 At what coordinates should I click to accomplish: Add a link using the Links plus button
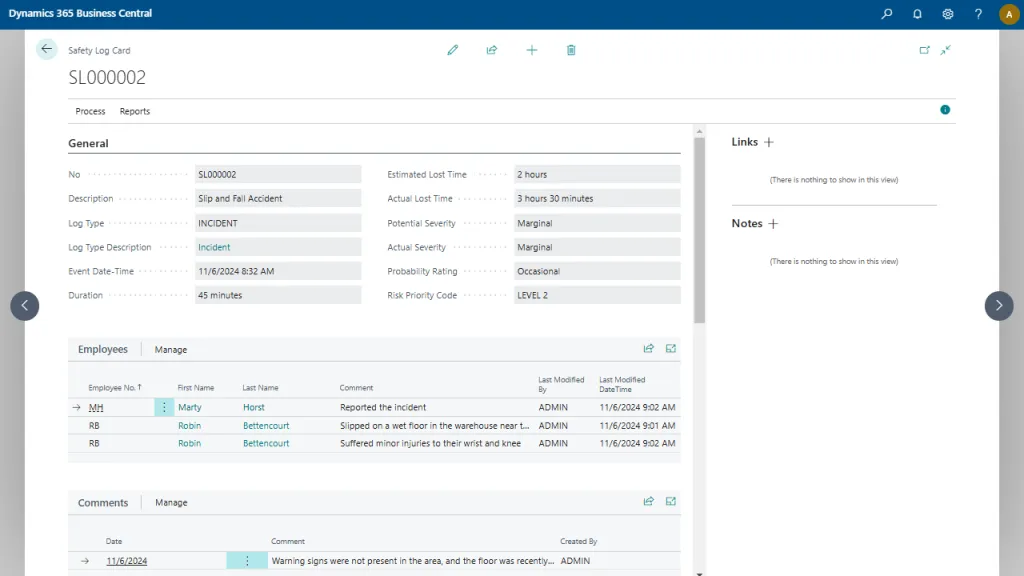767,141
